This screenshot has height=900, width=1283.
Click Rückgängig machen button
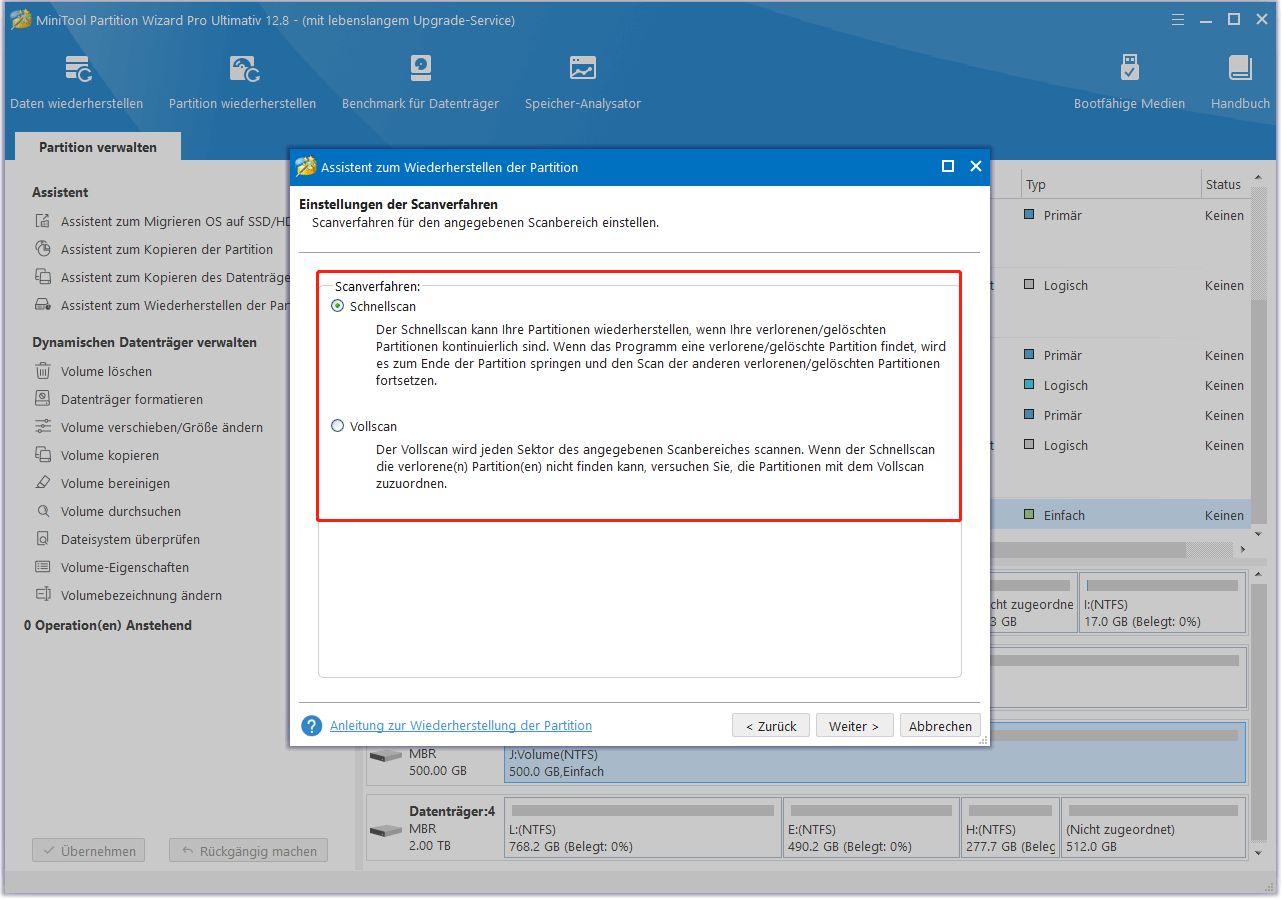pos(248,851)
